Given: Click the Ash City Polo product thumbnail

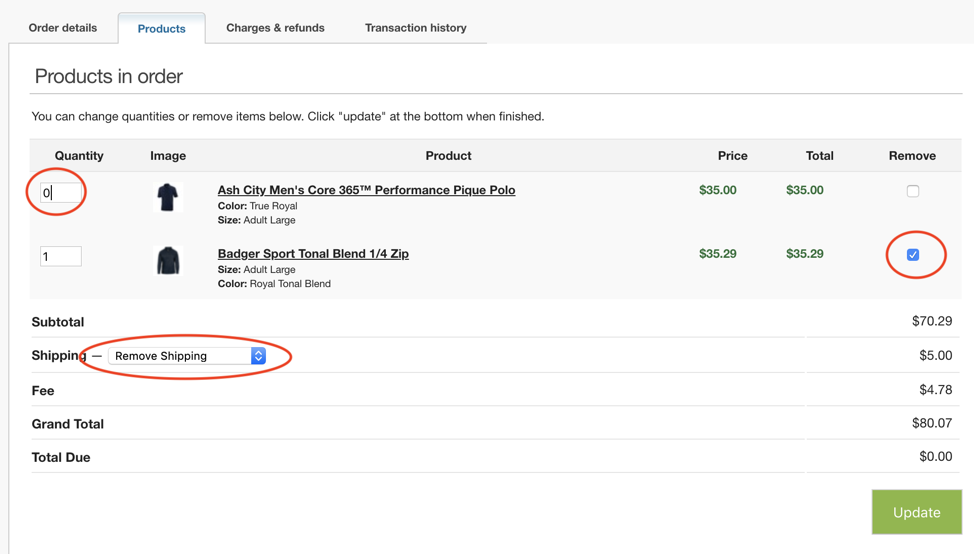Looking at the screenshot, I should (x=168, y=198).
